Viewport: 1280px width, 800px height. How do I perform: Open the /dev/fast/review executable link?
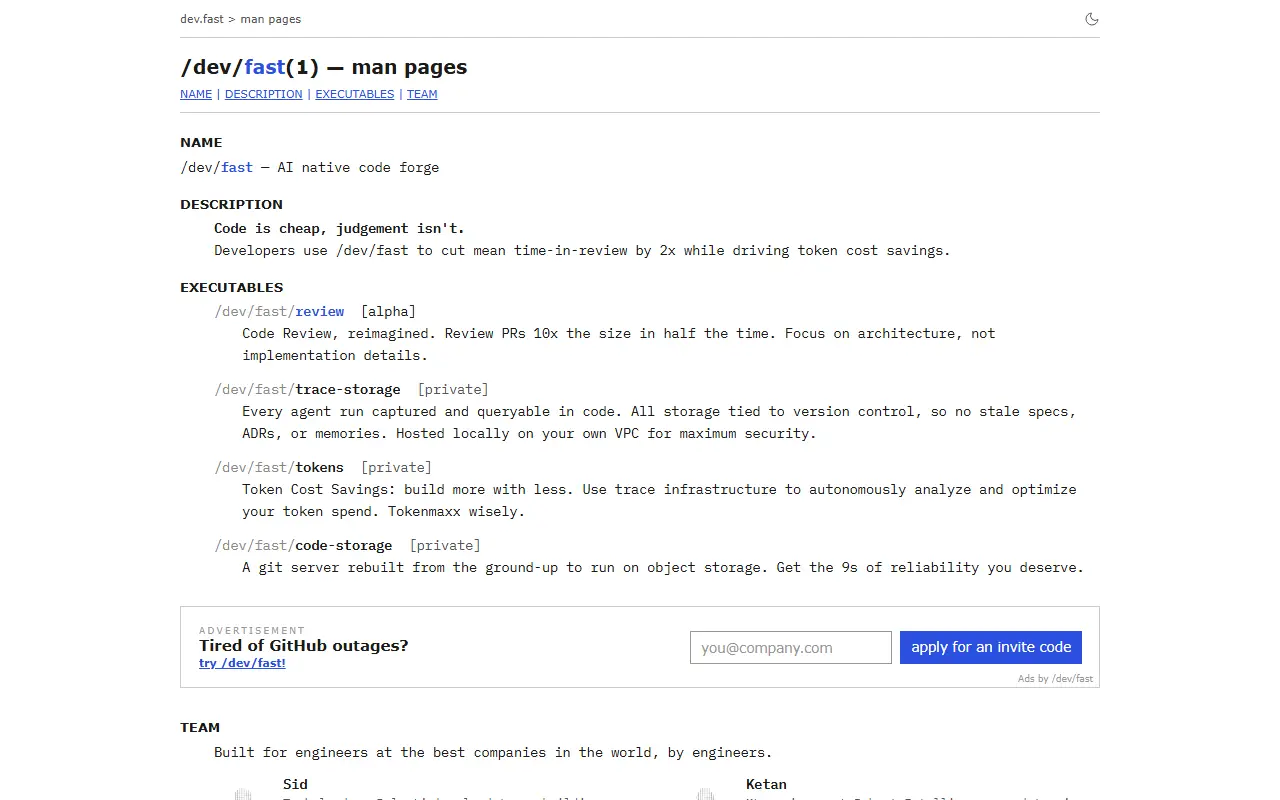pyautogui.click(x=279, y=311)
